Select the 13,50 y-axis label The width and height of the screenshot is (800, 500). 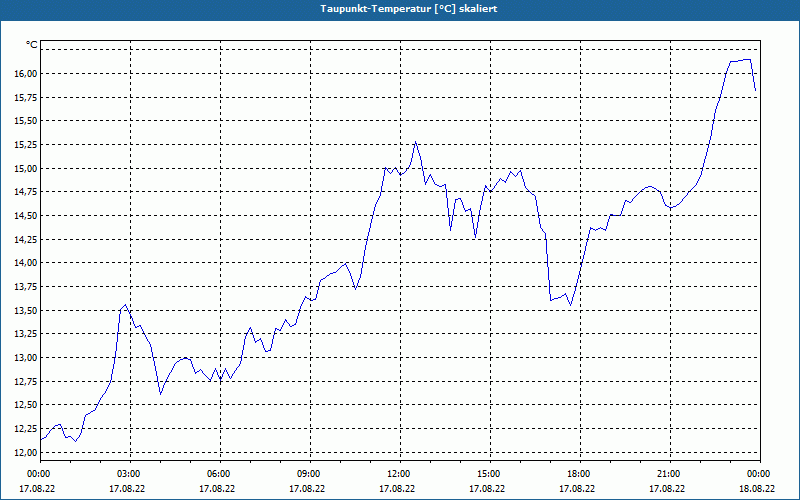[27, 310]
